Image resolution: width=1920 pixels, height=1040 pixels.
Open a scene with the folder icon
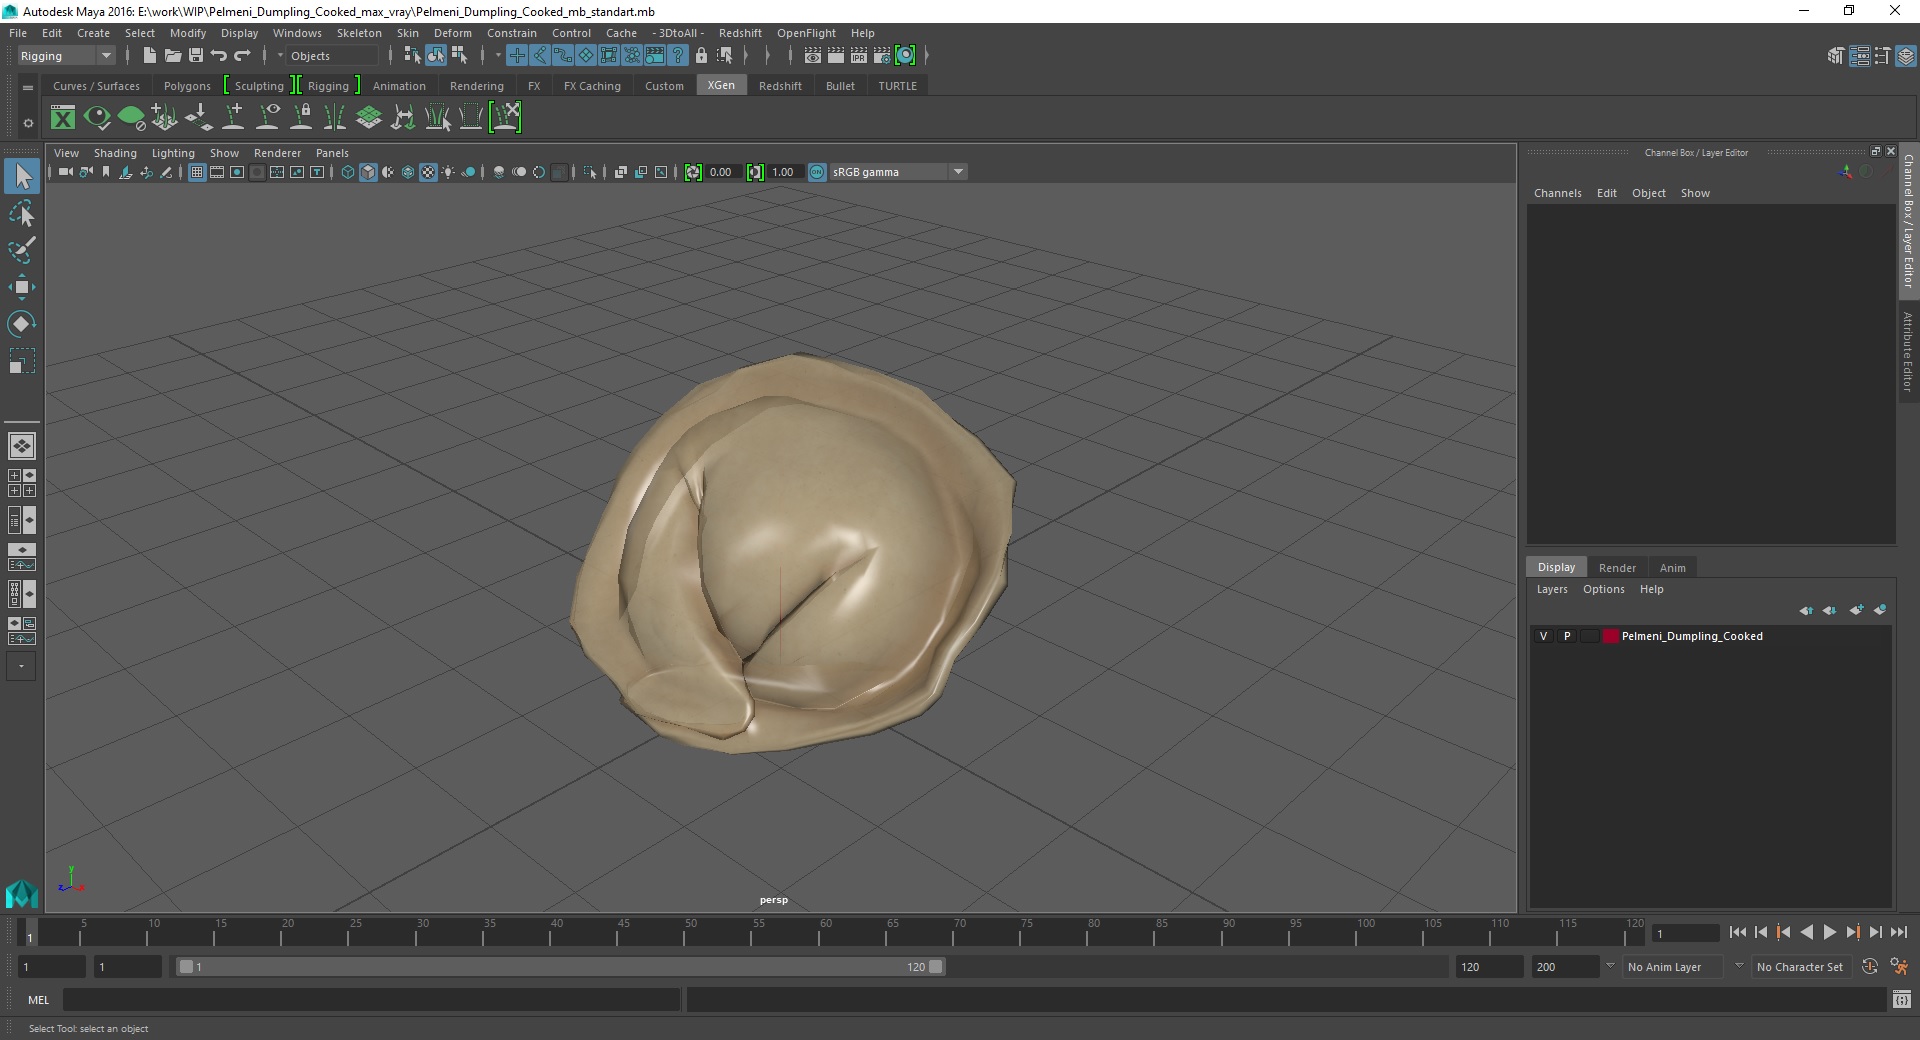click(x=172, y=56)
